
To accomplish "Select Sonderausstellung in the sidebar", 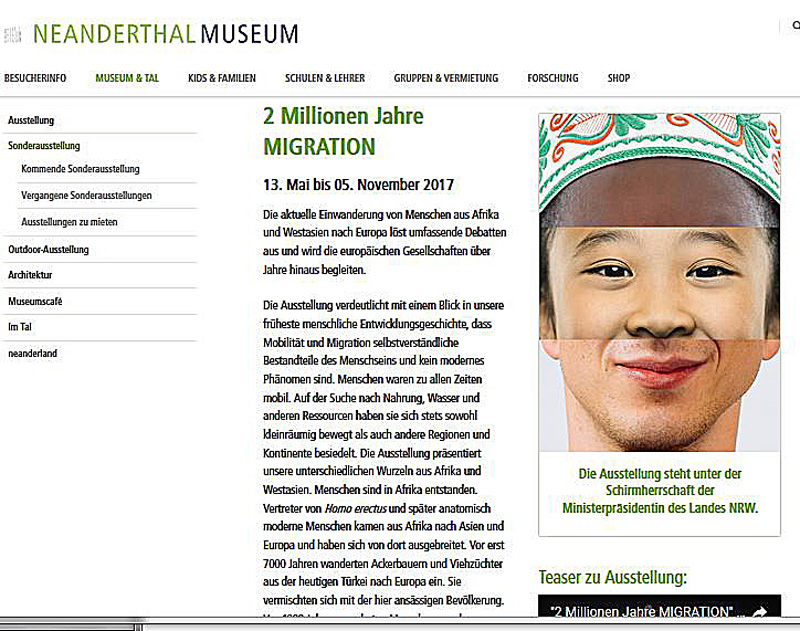I will point(44,146).
